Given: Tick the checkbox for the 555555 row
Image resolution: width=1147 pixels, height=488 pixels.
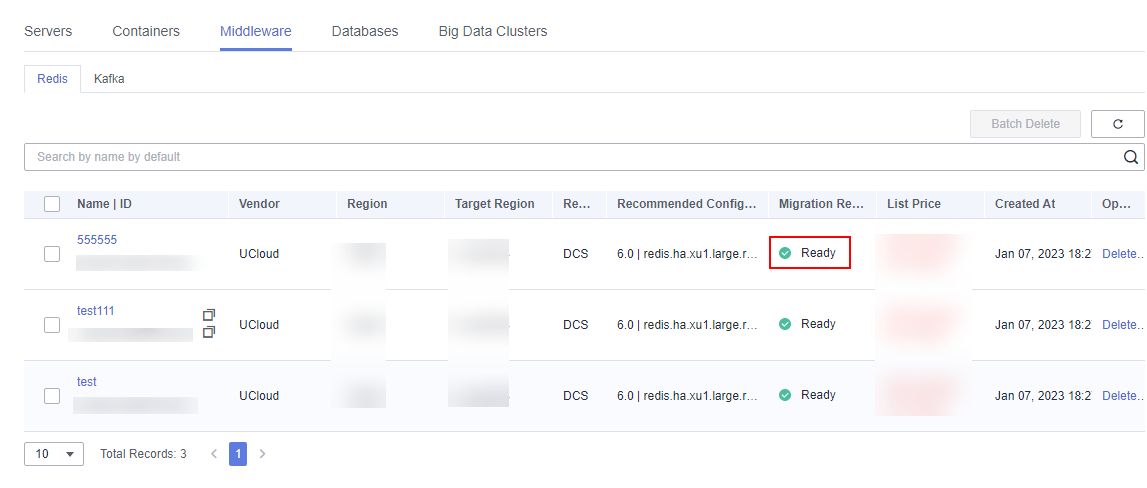Looking at the screenshot, I should coord(52,254).
